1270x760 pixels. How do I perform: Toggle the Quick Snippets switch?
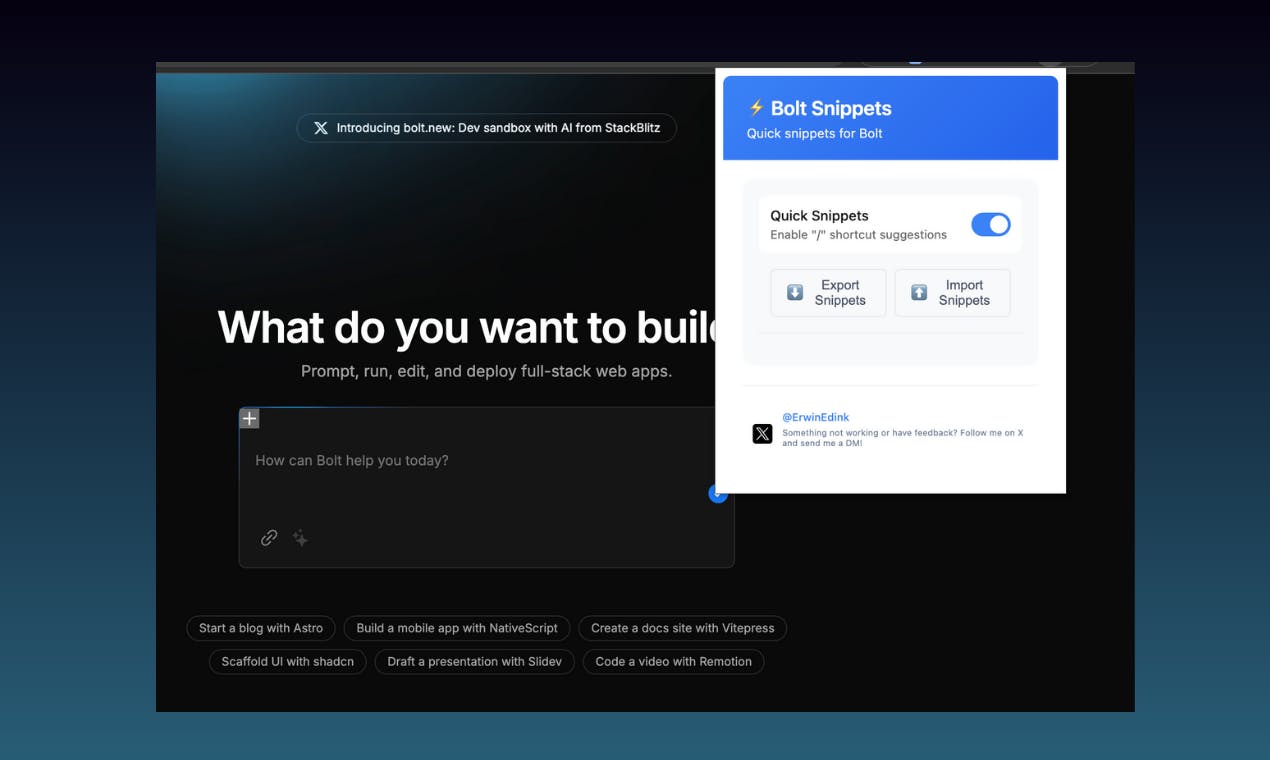pyautogui.click(x=990, y=225)
